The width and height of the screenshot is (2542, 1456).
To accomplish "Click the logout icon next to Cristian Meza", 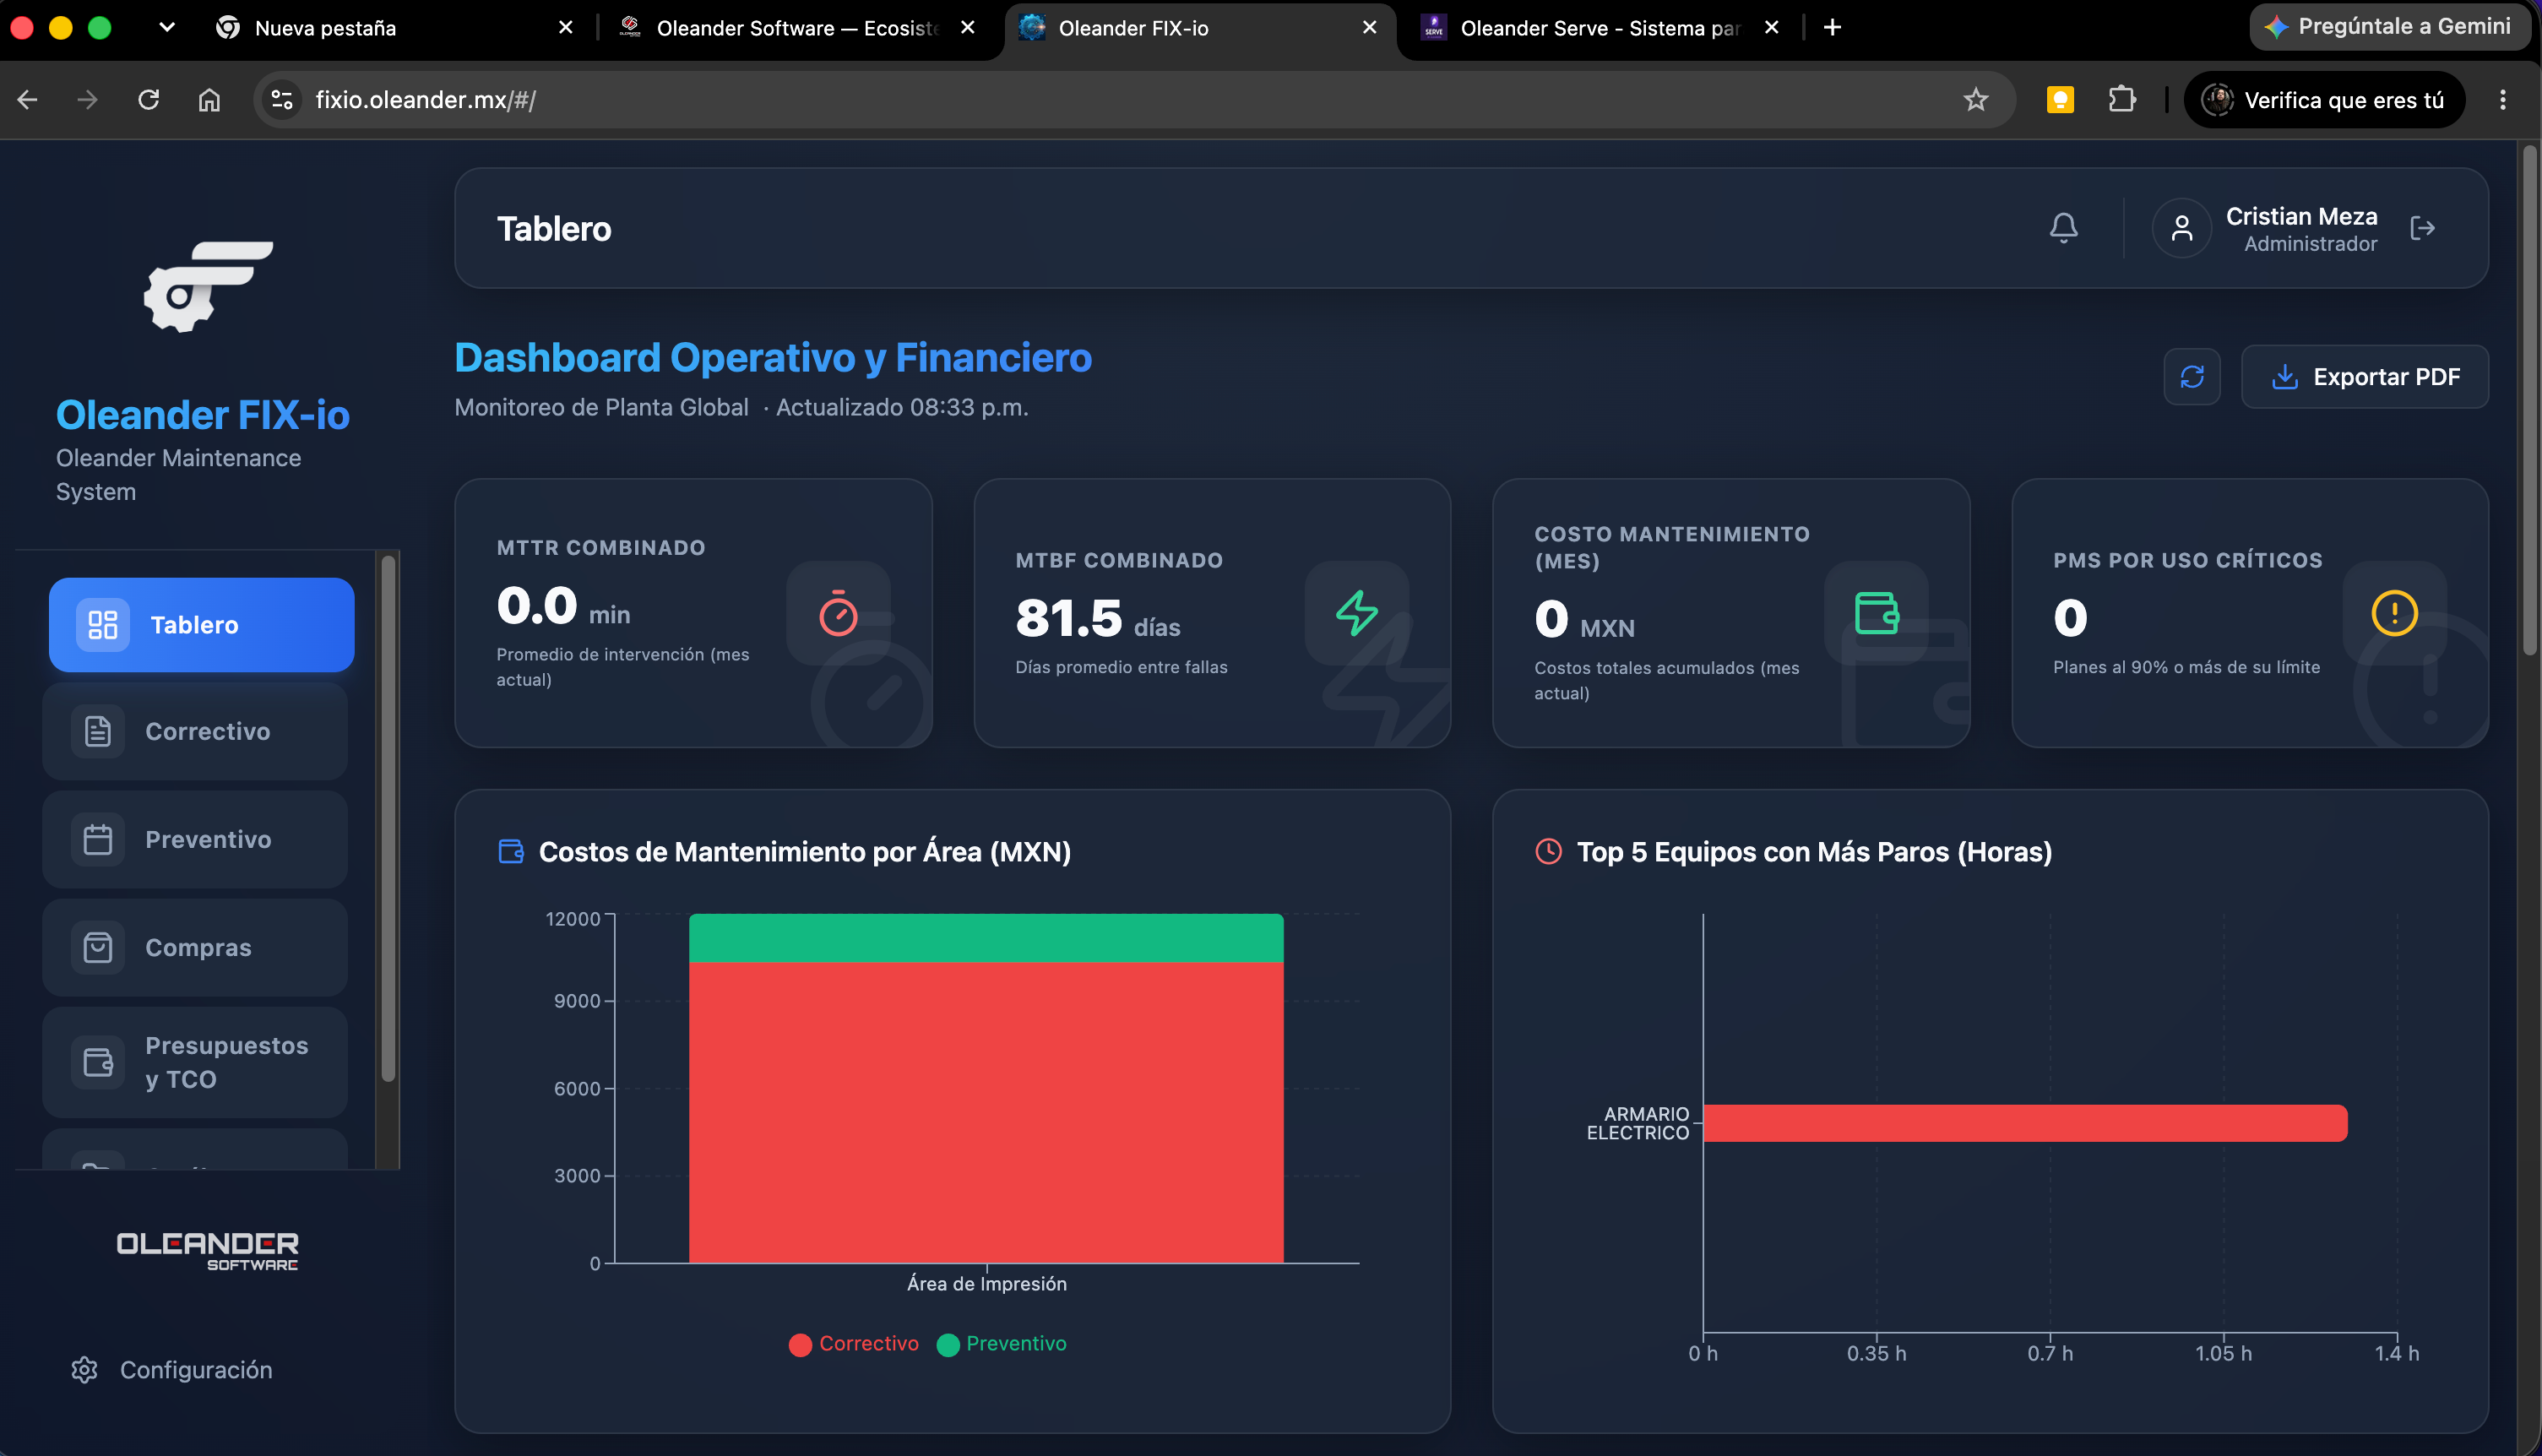I will pos(2422,228).
